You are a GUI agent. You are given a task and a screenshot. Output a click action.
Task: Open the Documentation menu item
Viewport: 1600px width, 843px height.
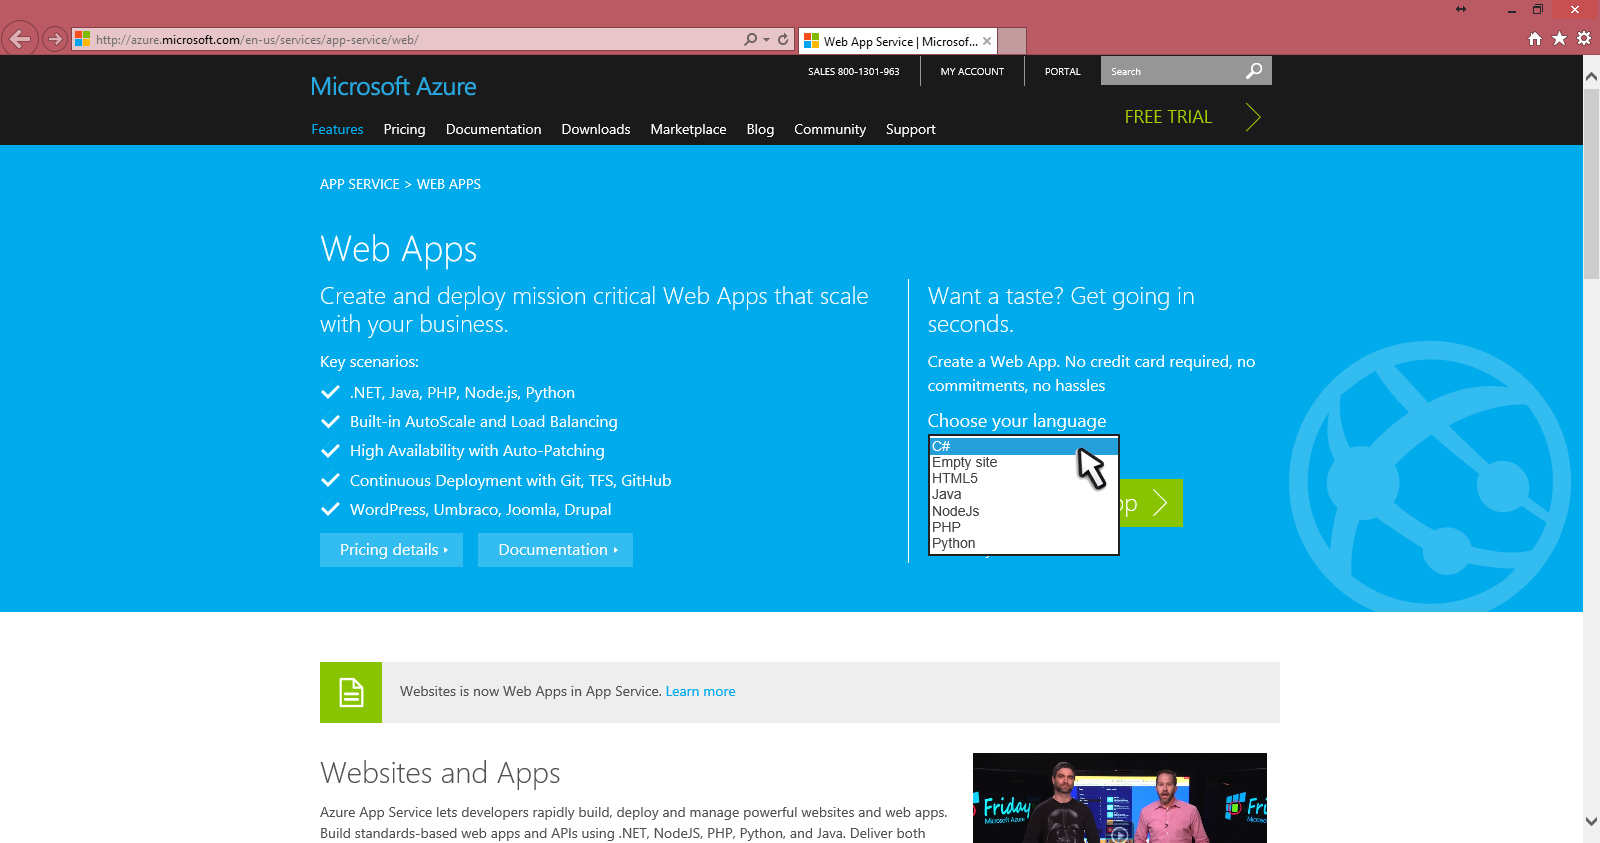click(x=493, y=129)
